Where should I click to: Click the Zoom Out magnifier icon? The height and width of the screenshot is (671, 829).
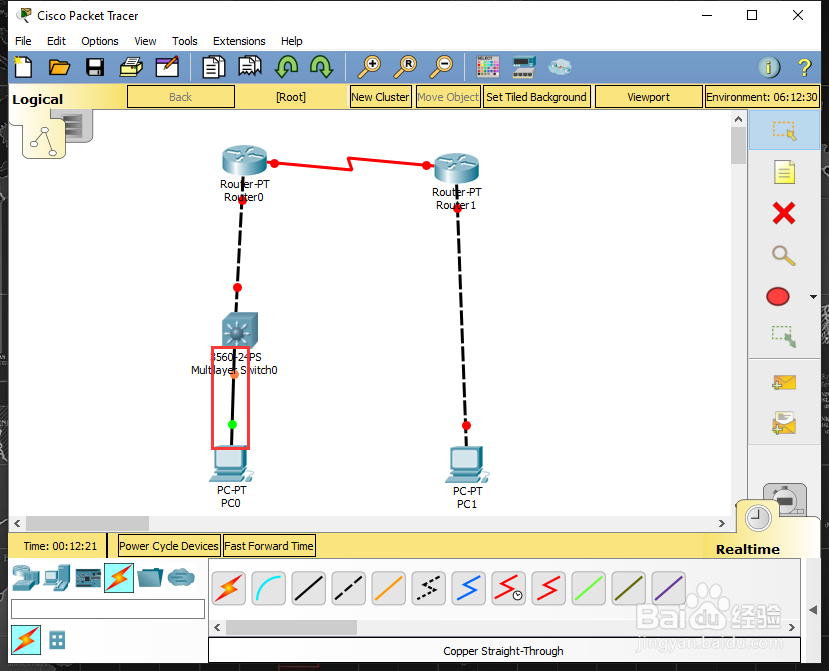[441, 67]
